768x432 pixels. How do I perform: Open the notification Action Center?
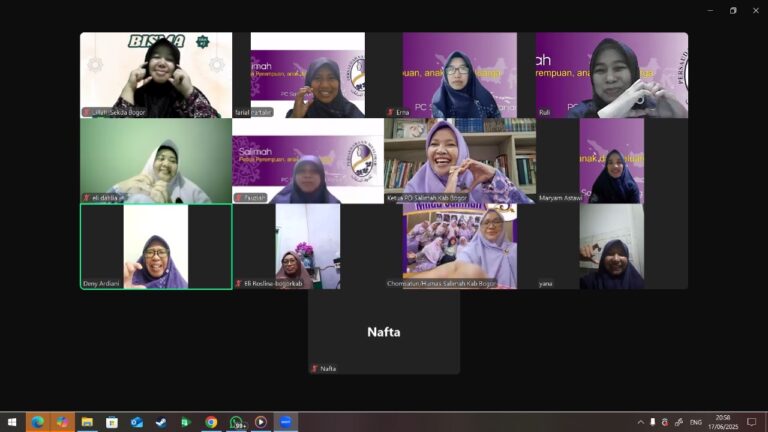pyautogui.click(x=752, y=422)
